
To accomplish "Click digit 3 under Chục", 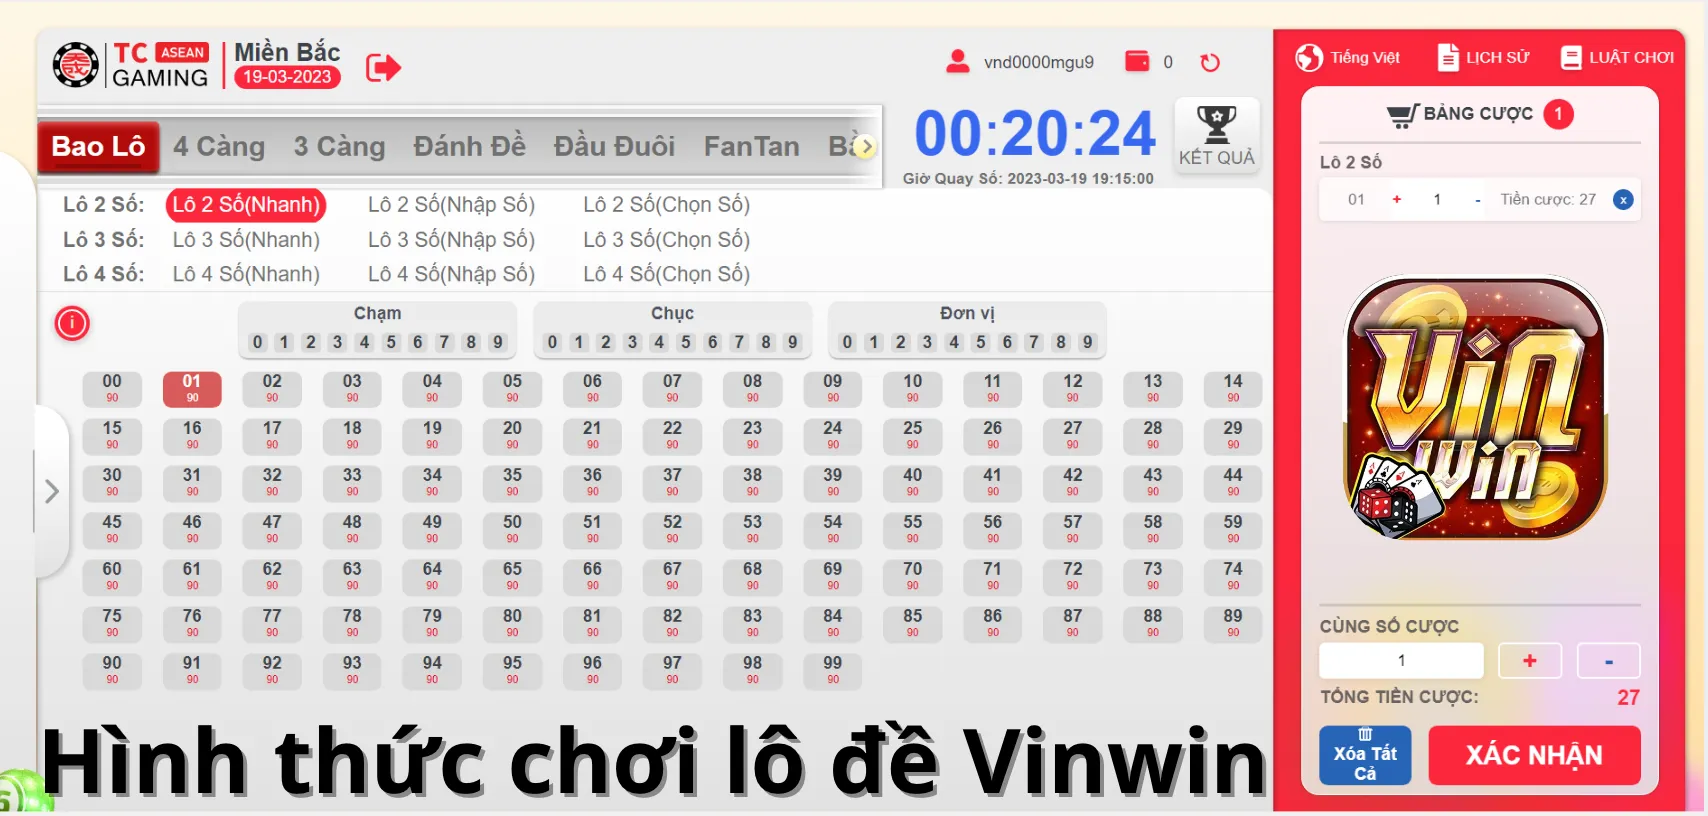I will pos(632,342).
